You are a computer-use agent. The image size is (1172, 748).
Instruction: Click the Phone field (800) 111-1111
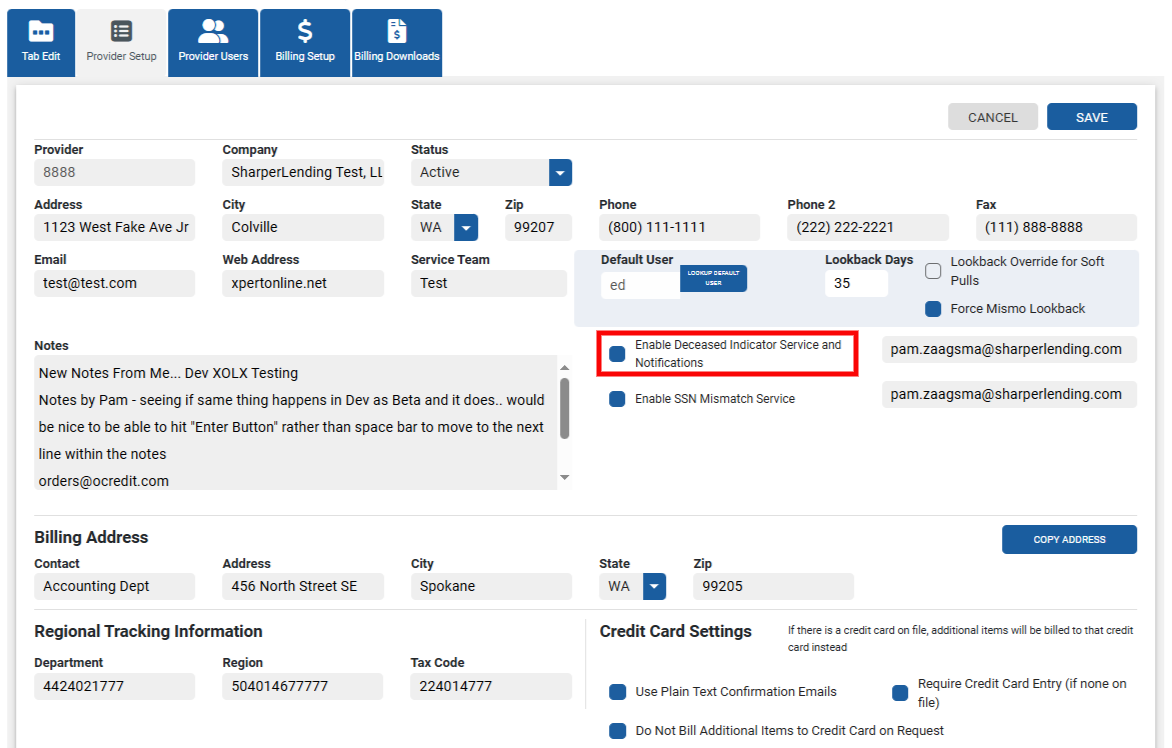click(x=679, y=227)
